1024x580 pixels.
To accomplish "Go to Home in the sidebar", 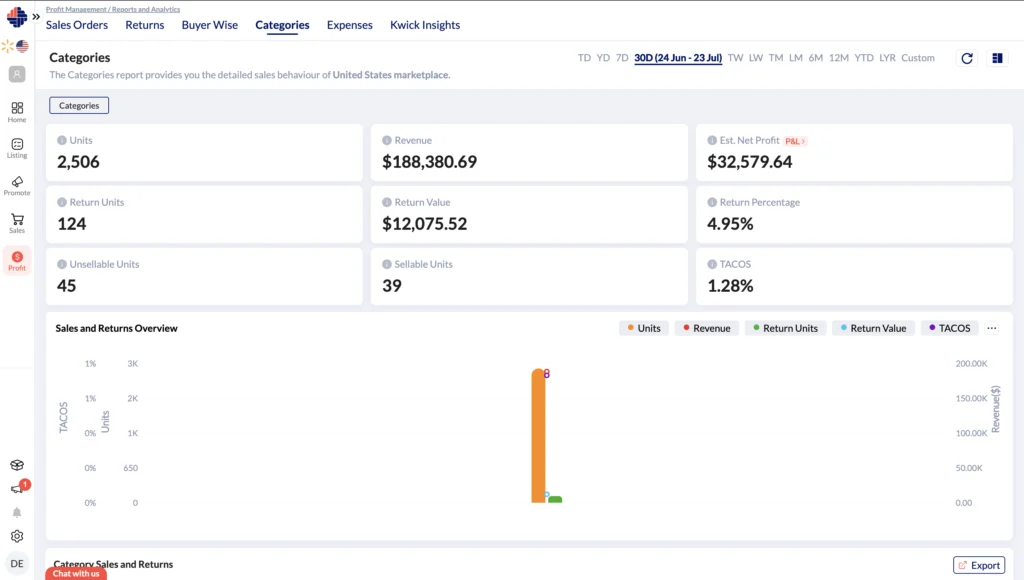I will (x=17, y=112).
